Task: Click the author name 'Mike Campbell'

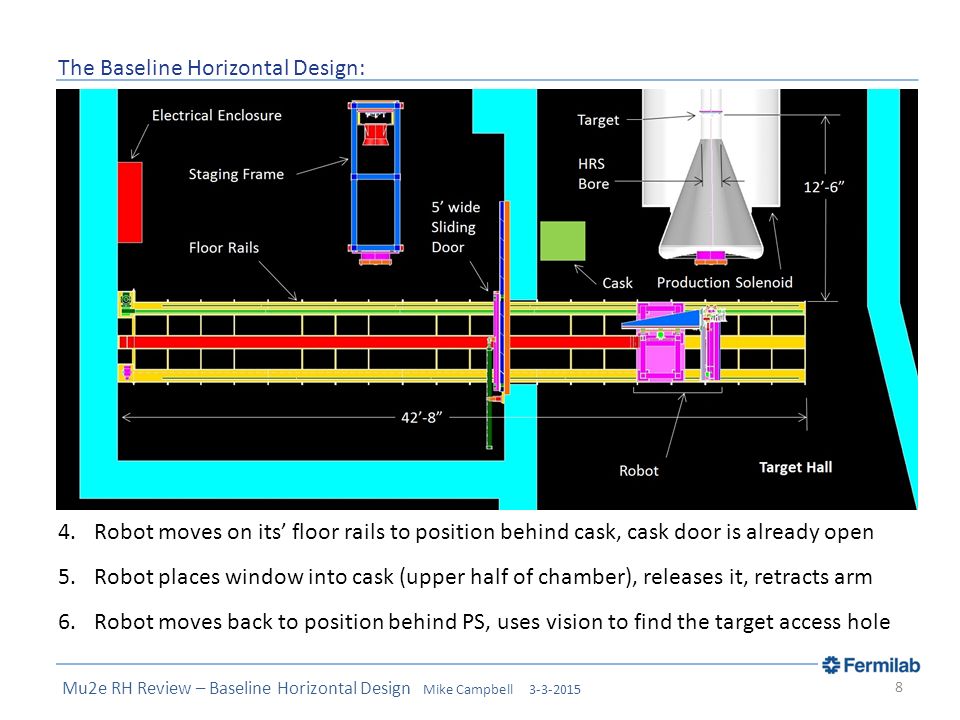Action: 468,689
